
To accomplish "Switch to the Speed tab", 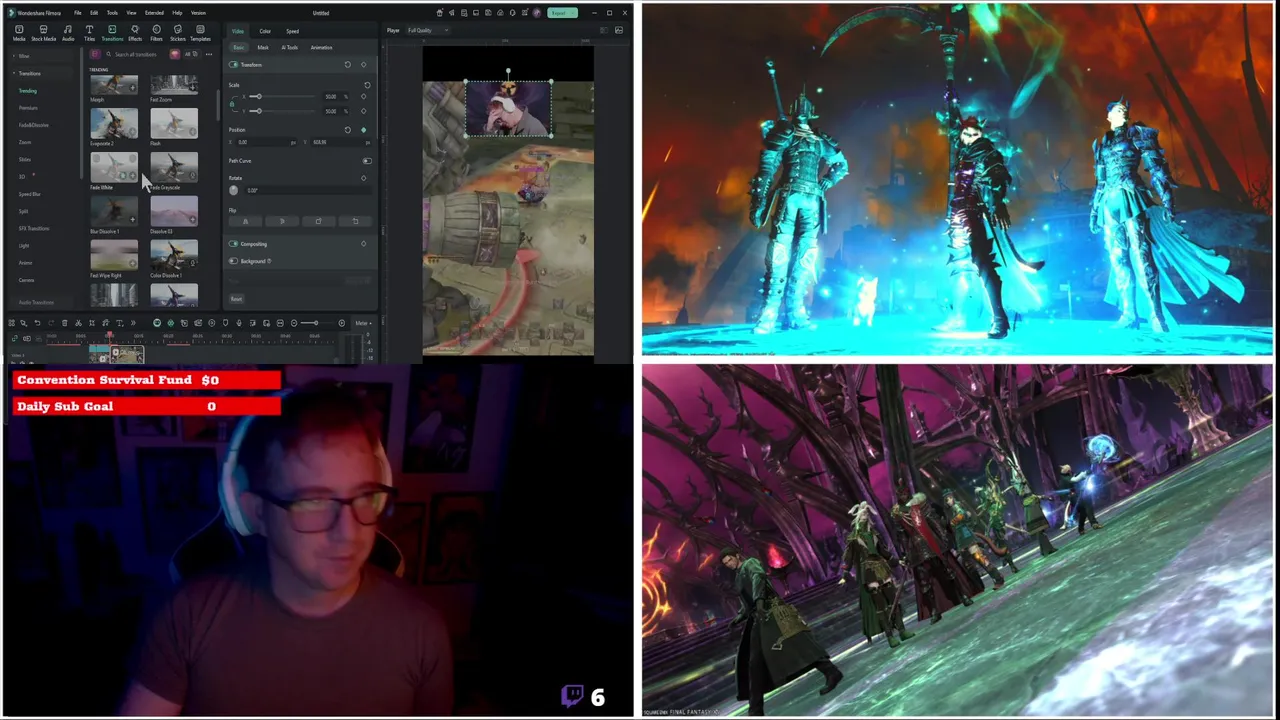I will (x=292, y=31).
